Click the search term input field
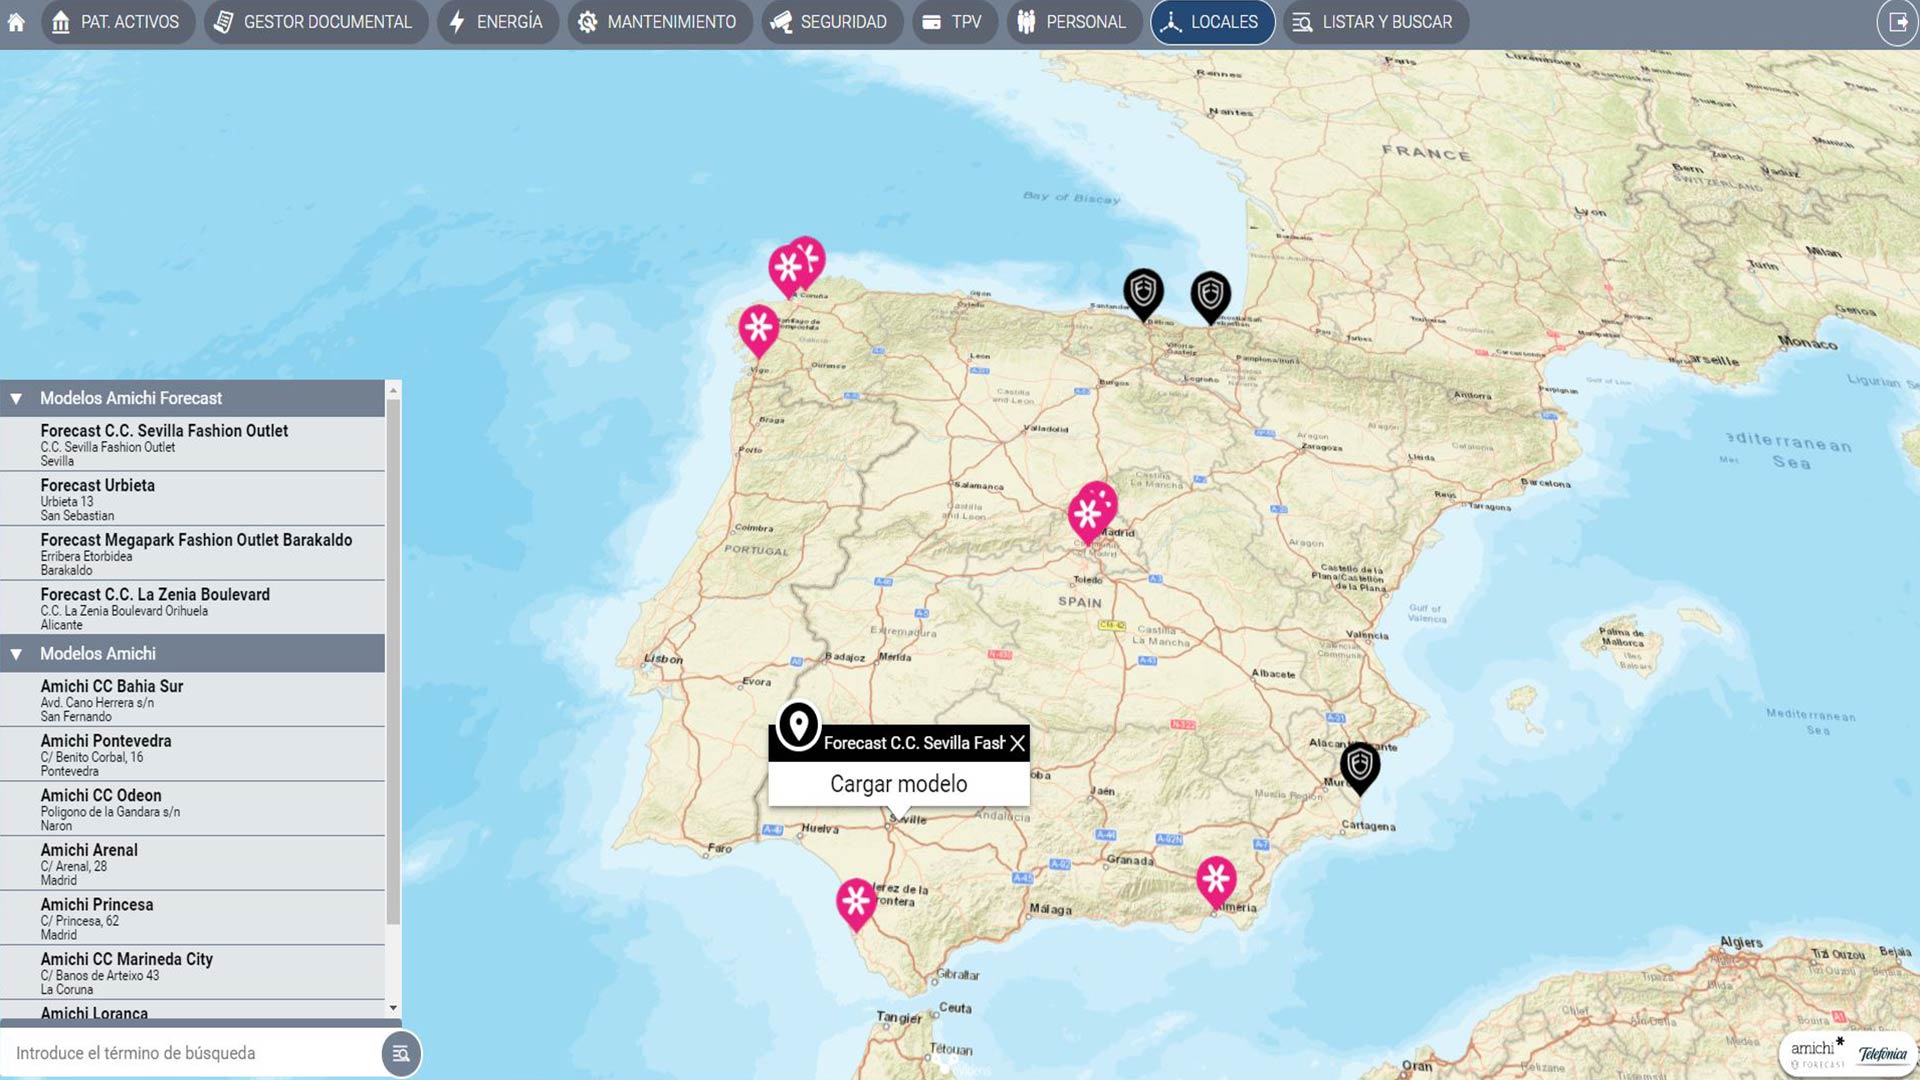 point(190,1053)
